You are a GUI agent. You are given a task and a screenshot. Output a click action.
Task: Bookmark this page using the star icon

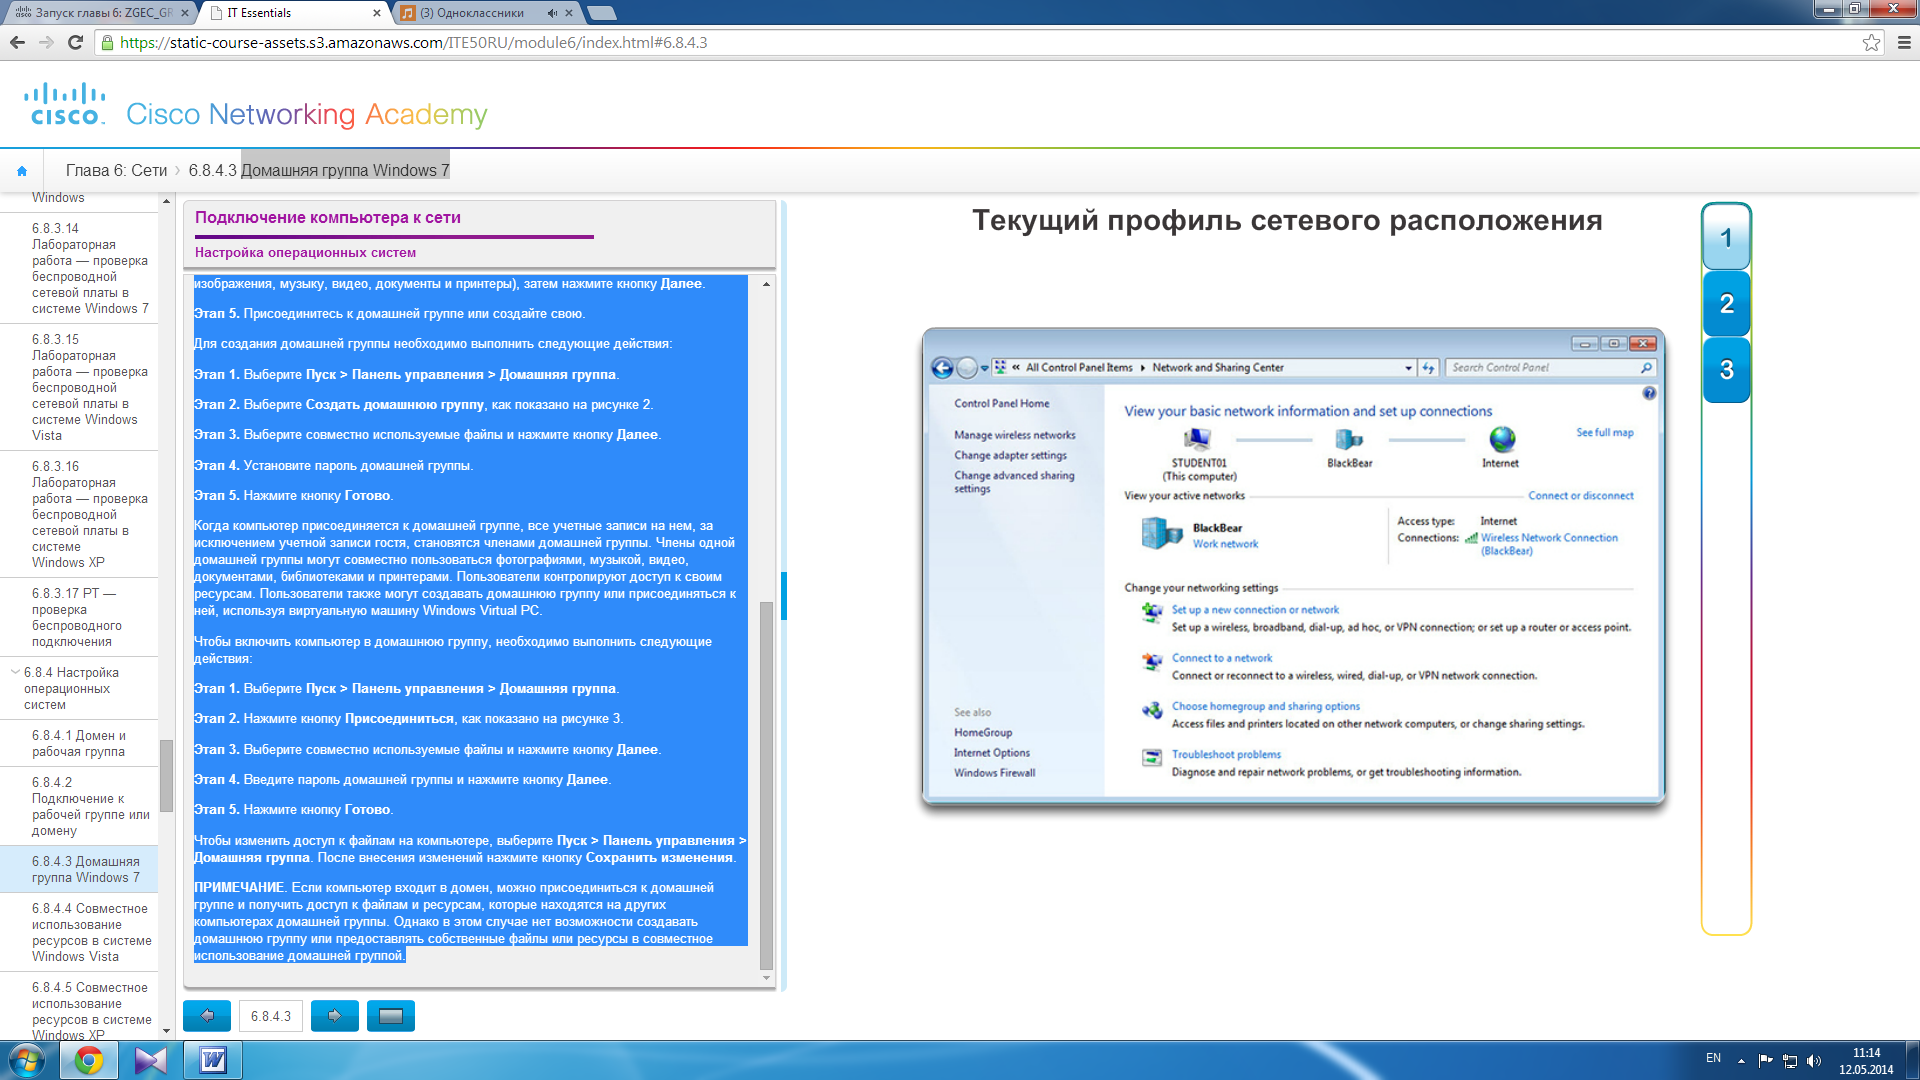pos(1871,42)
